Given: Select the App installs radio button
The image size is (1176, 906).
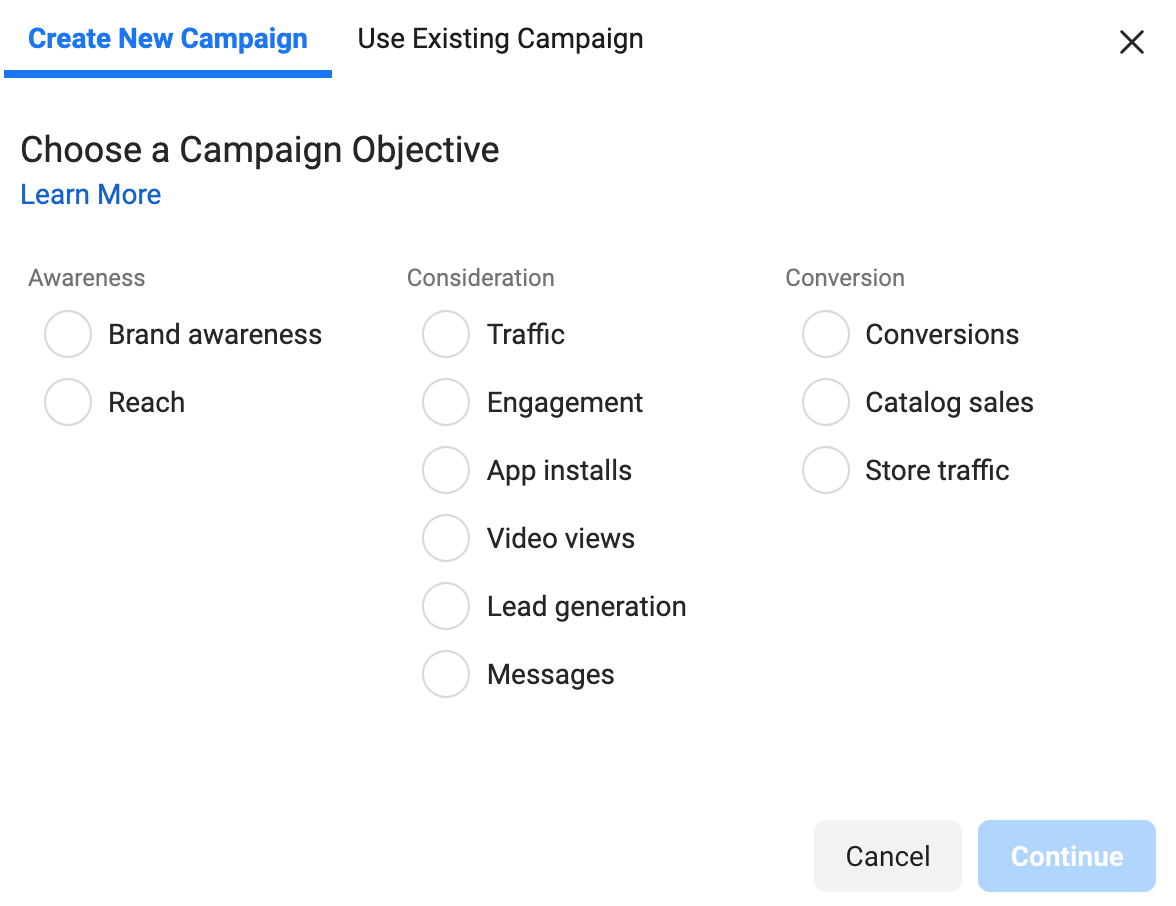Looking at the screenshot, I should [446, 470].
